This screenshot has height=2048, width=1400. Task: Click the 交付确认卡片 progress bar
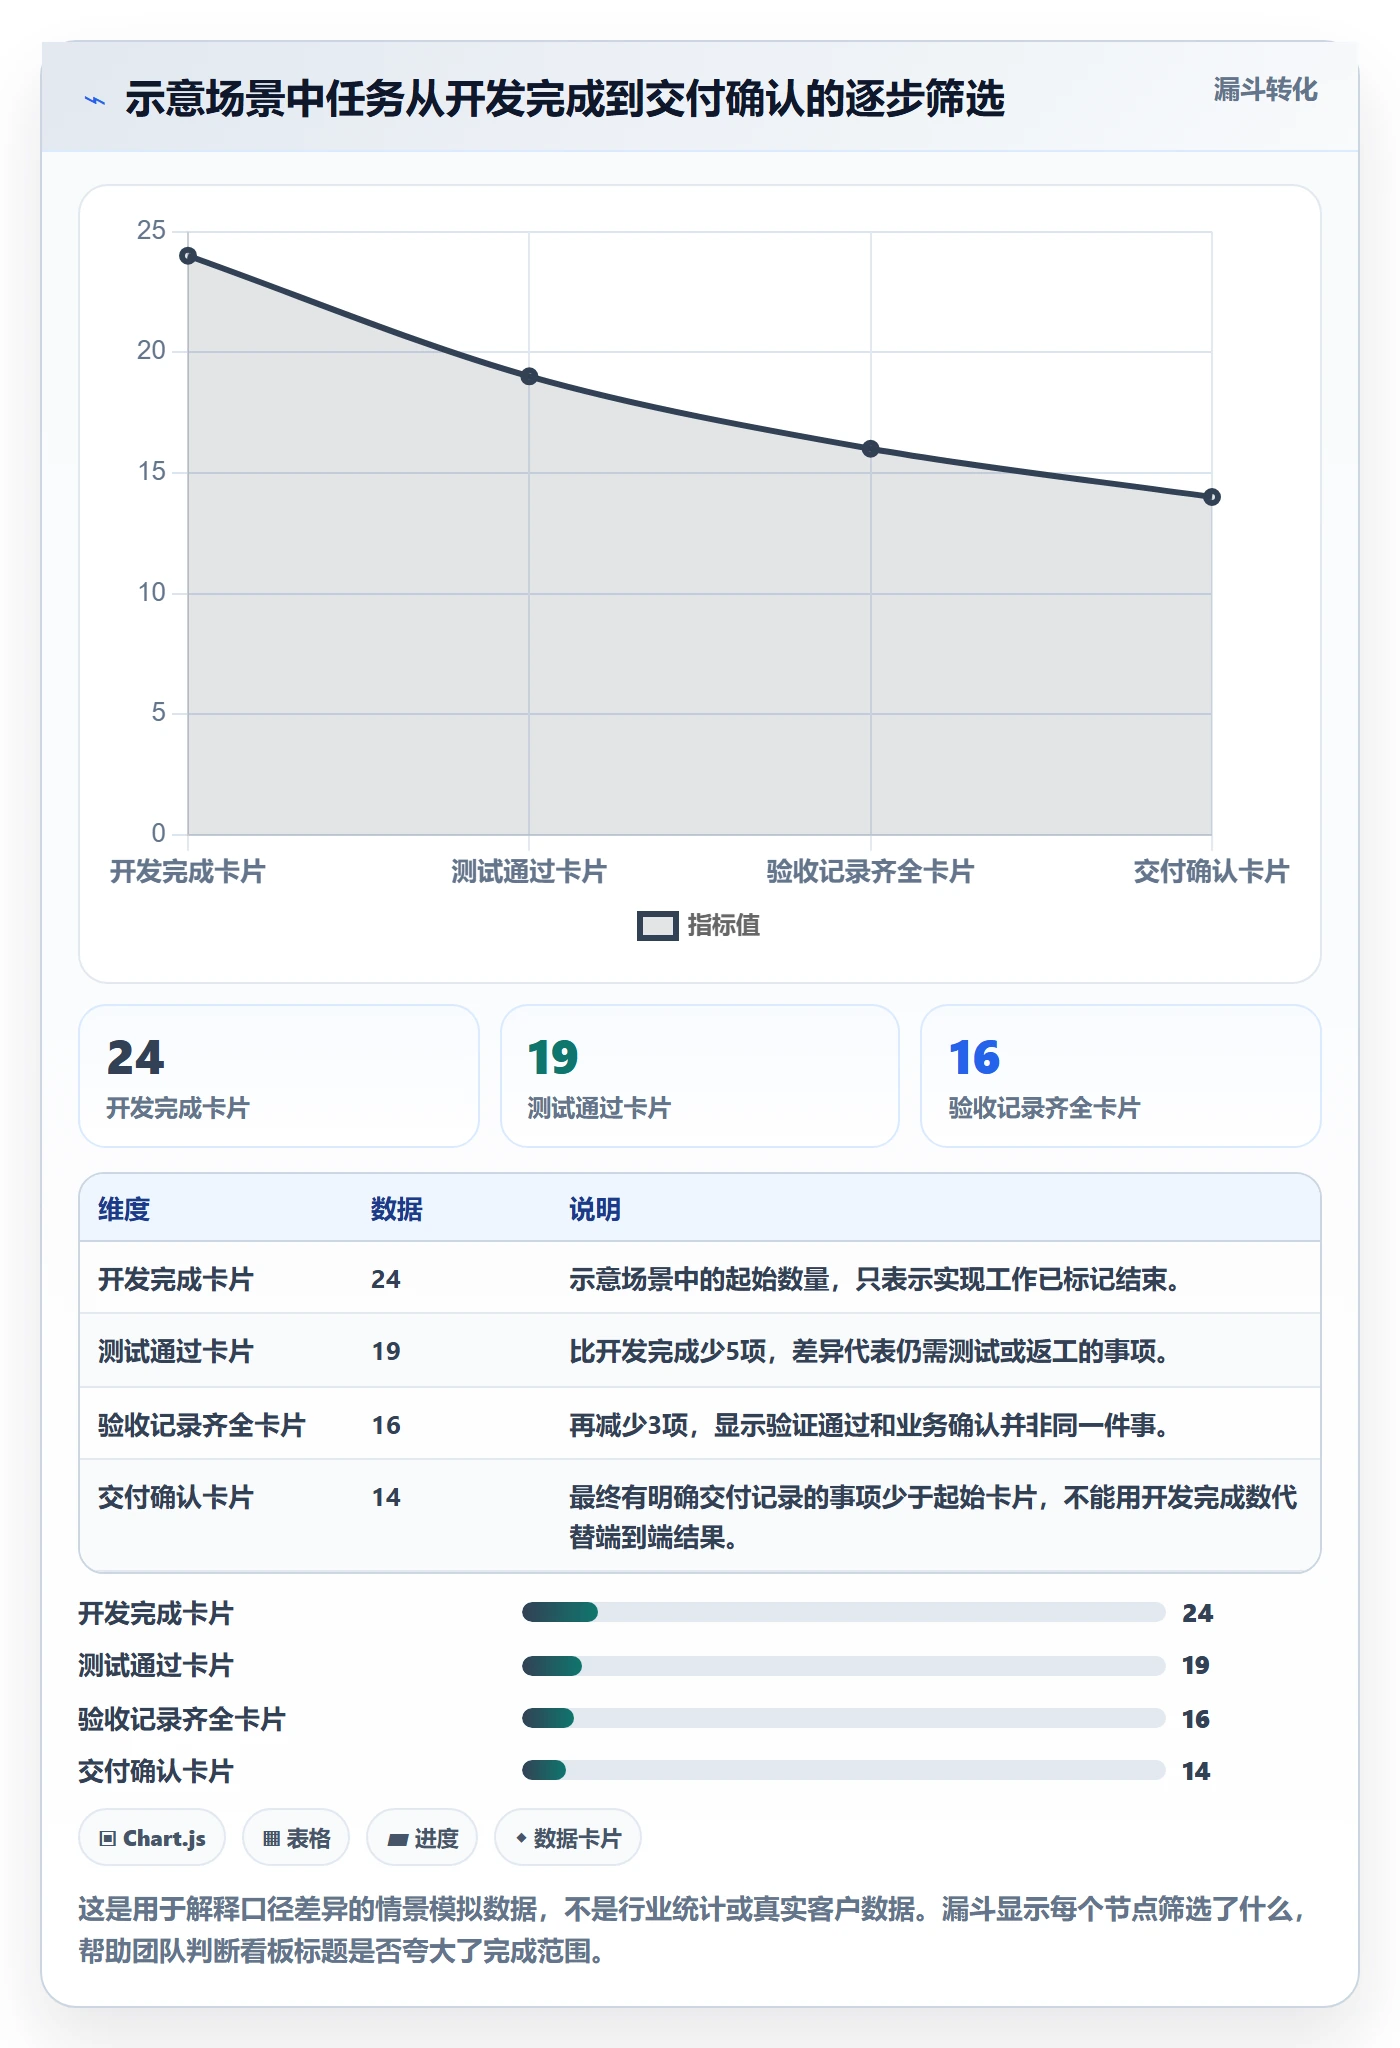click(x=844, y=1770)
